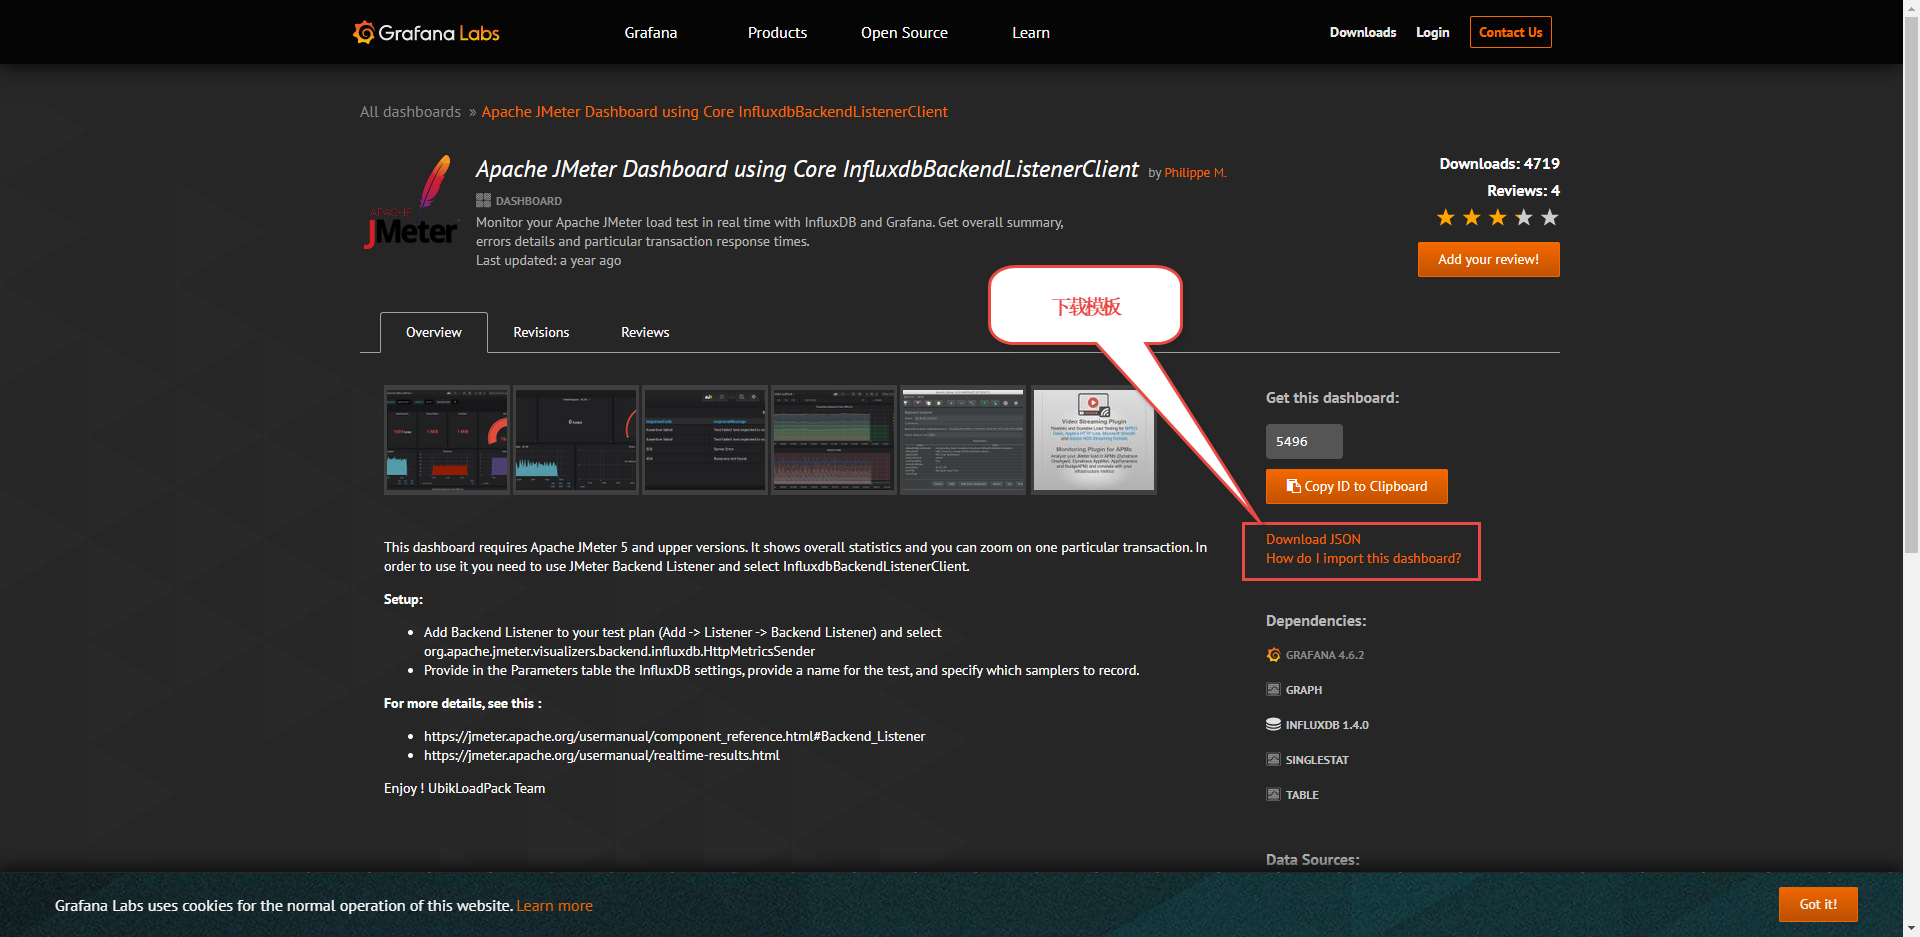
Task: Open the Products navigation menu
Action: pos(777,33)
